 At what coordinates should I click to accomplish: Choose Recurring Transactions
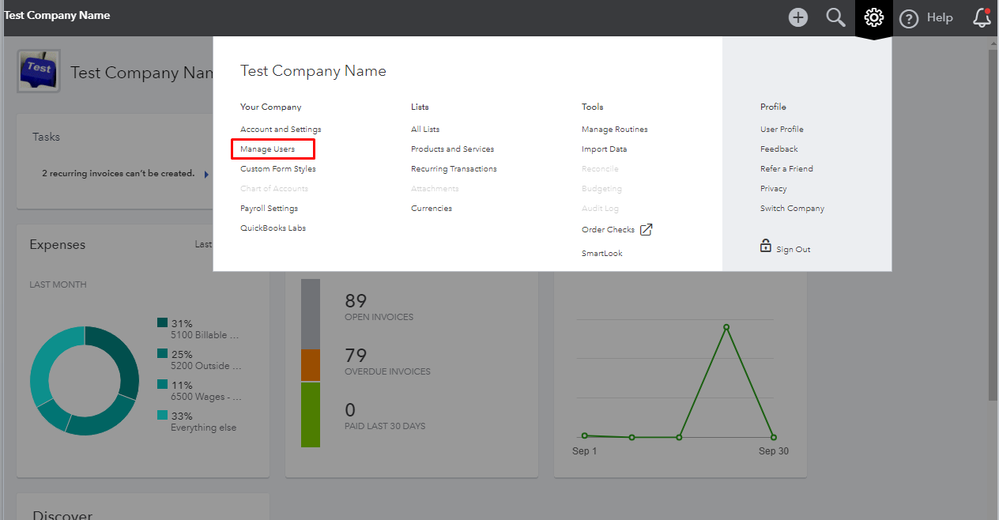(453, 169)
